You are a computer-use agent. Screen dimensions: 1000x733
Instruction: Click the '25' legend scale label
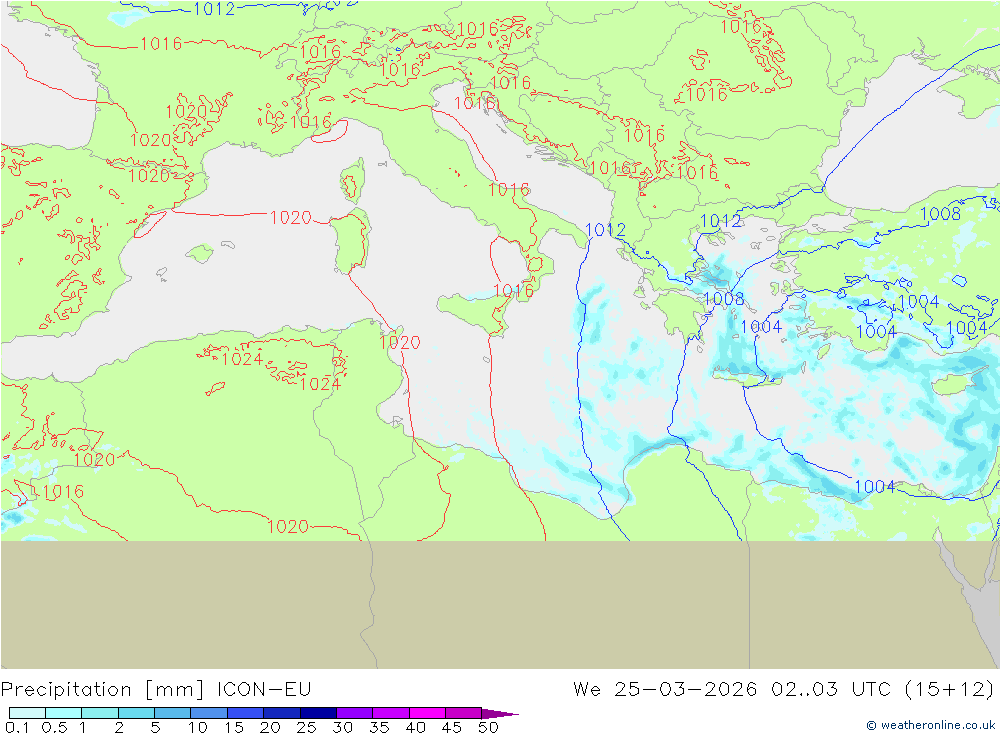(306, 727)
